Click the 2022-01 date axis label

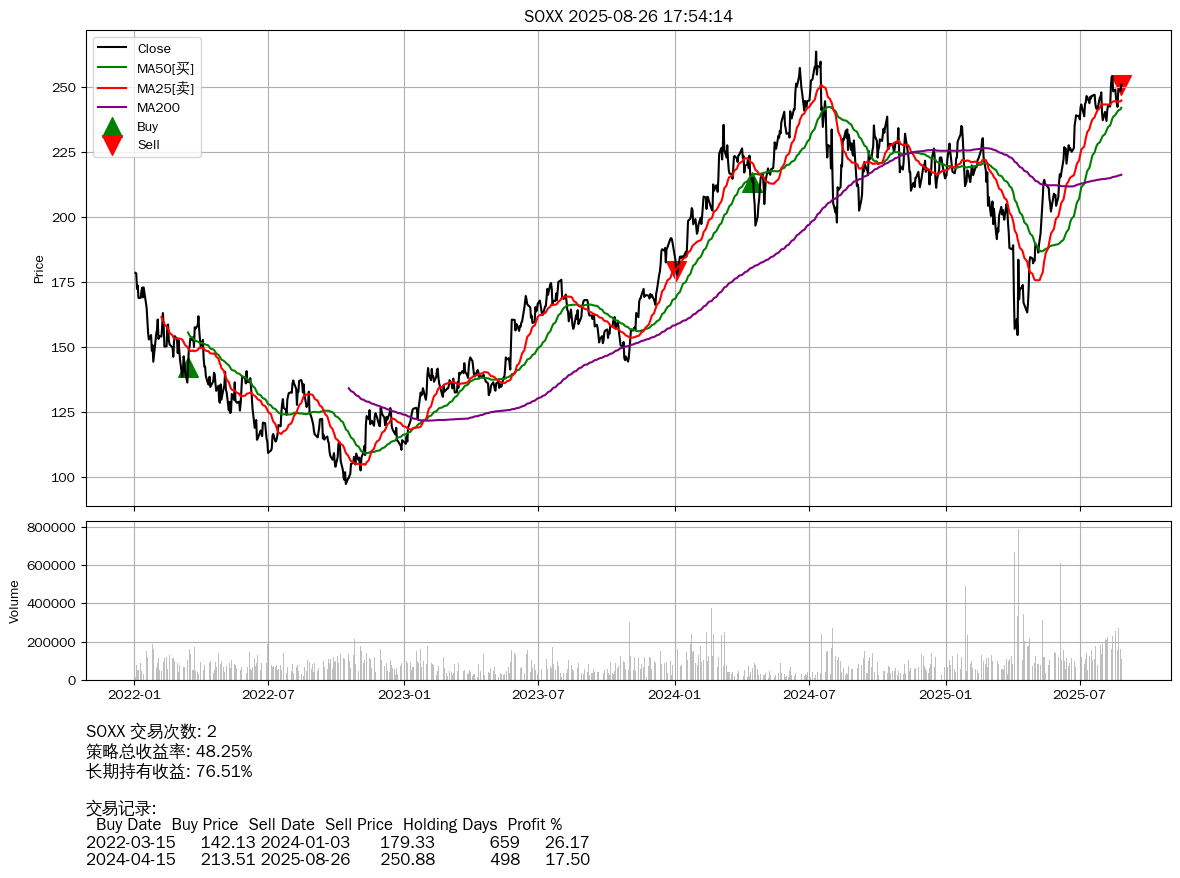(x=134, y=695)
